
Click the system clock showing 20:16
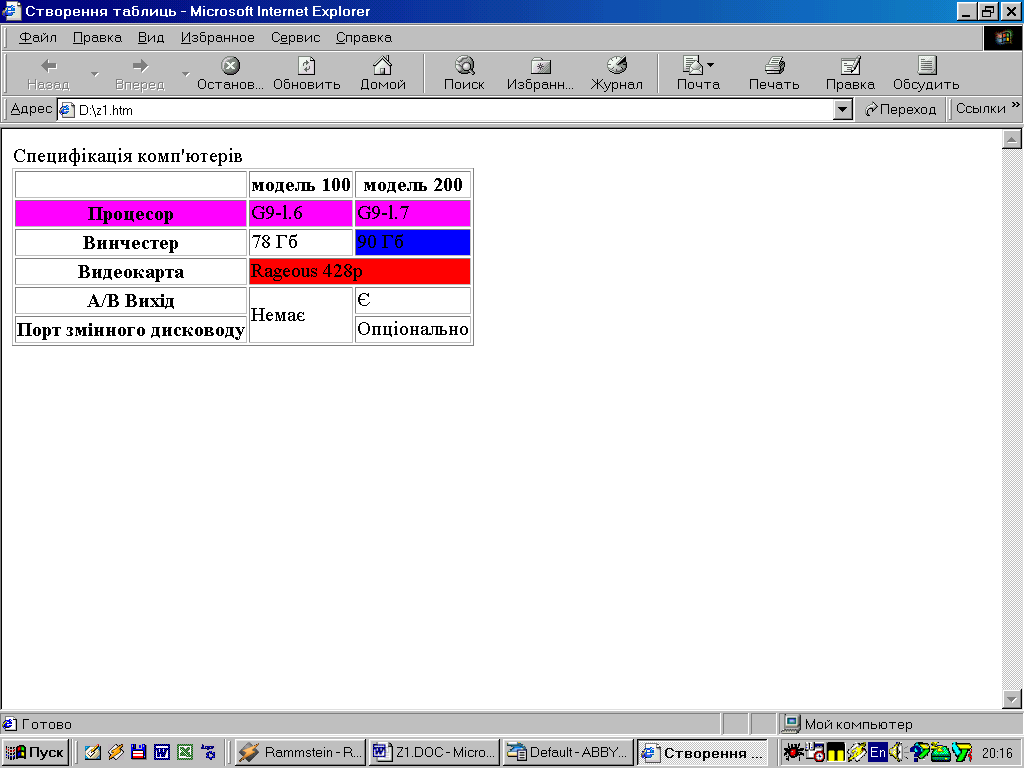(997, 753)
